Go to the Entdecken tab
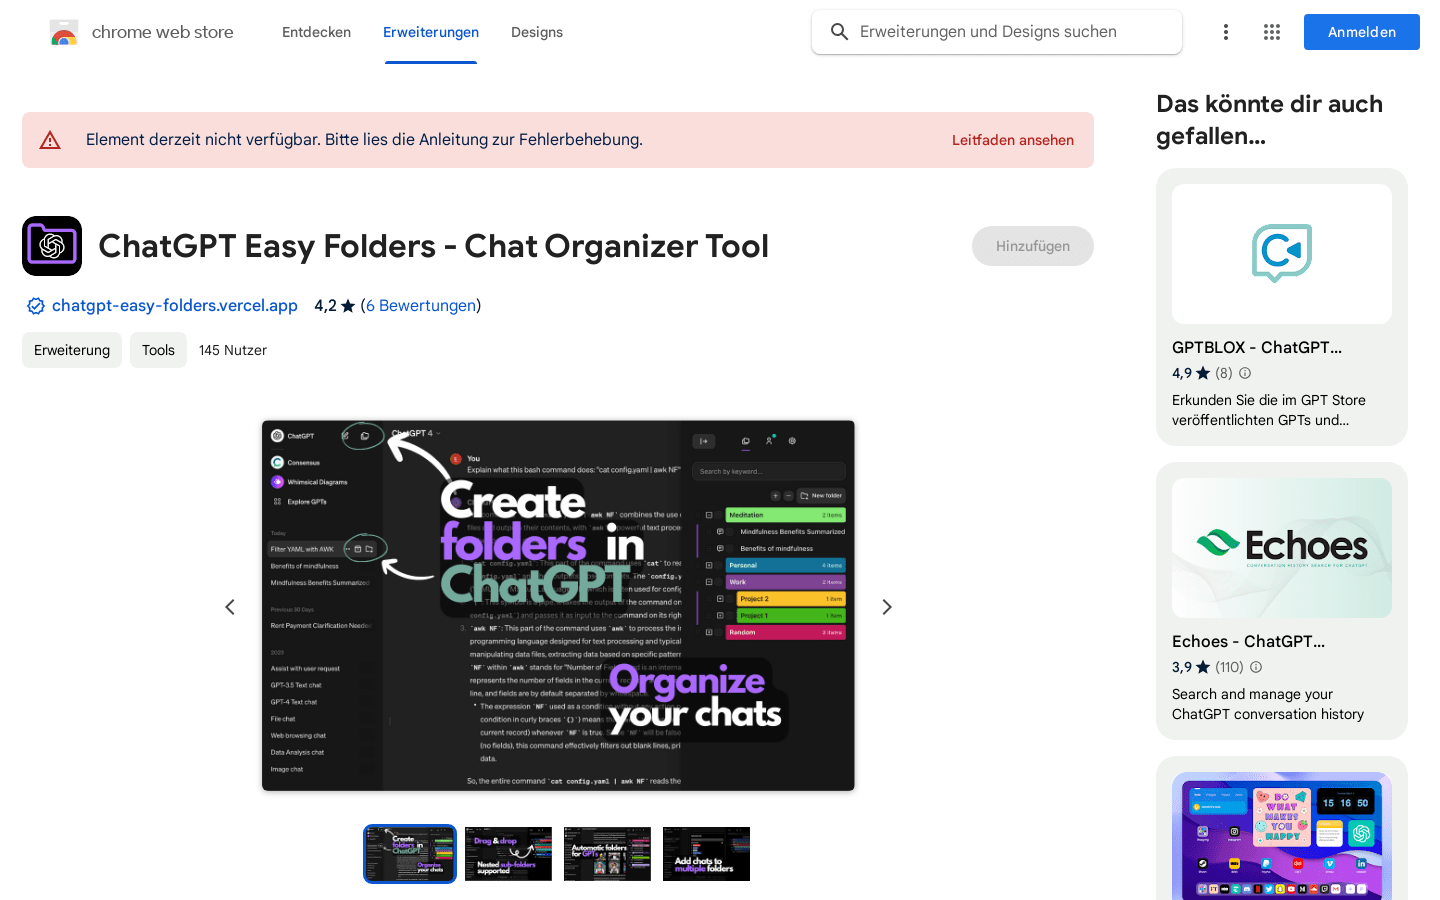The image size is (1440, 900). [316, 32]
